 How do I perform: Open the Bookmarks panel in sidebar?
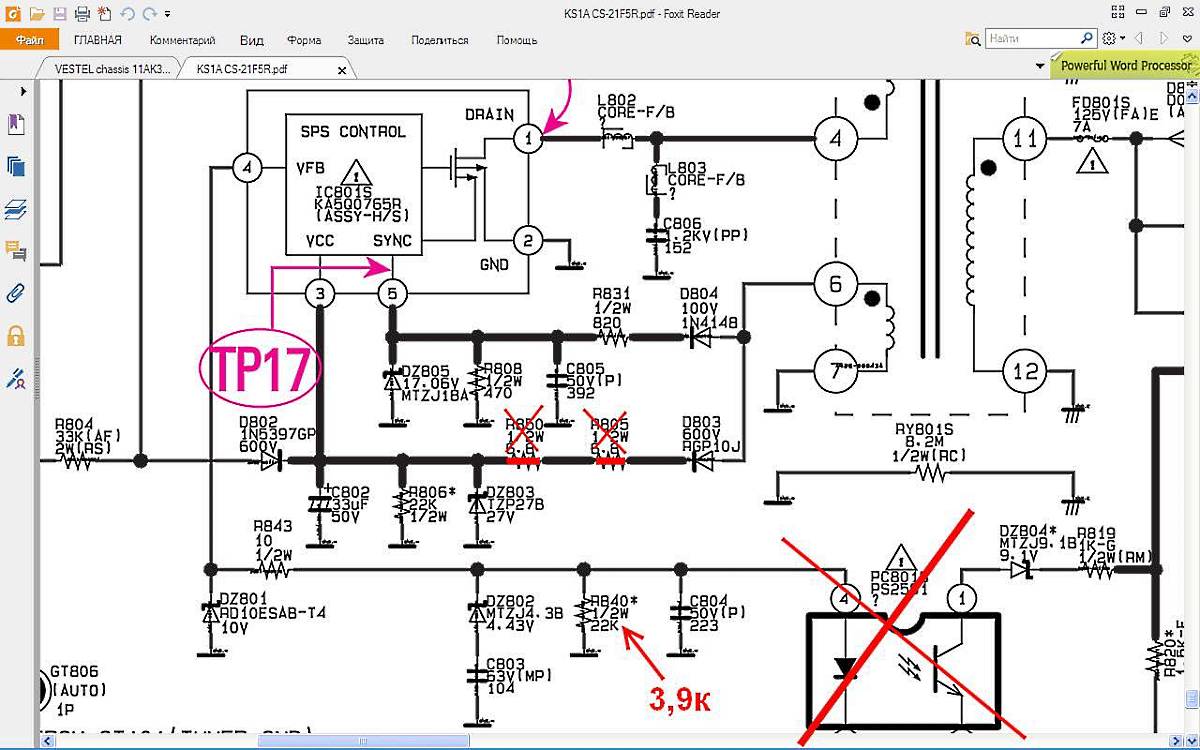(16, 125)
